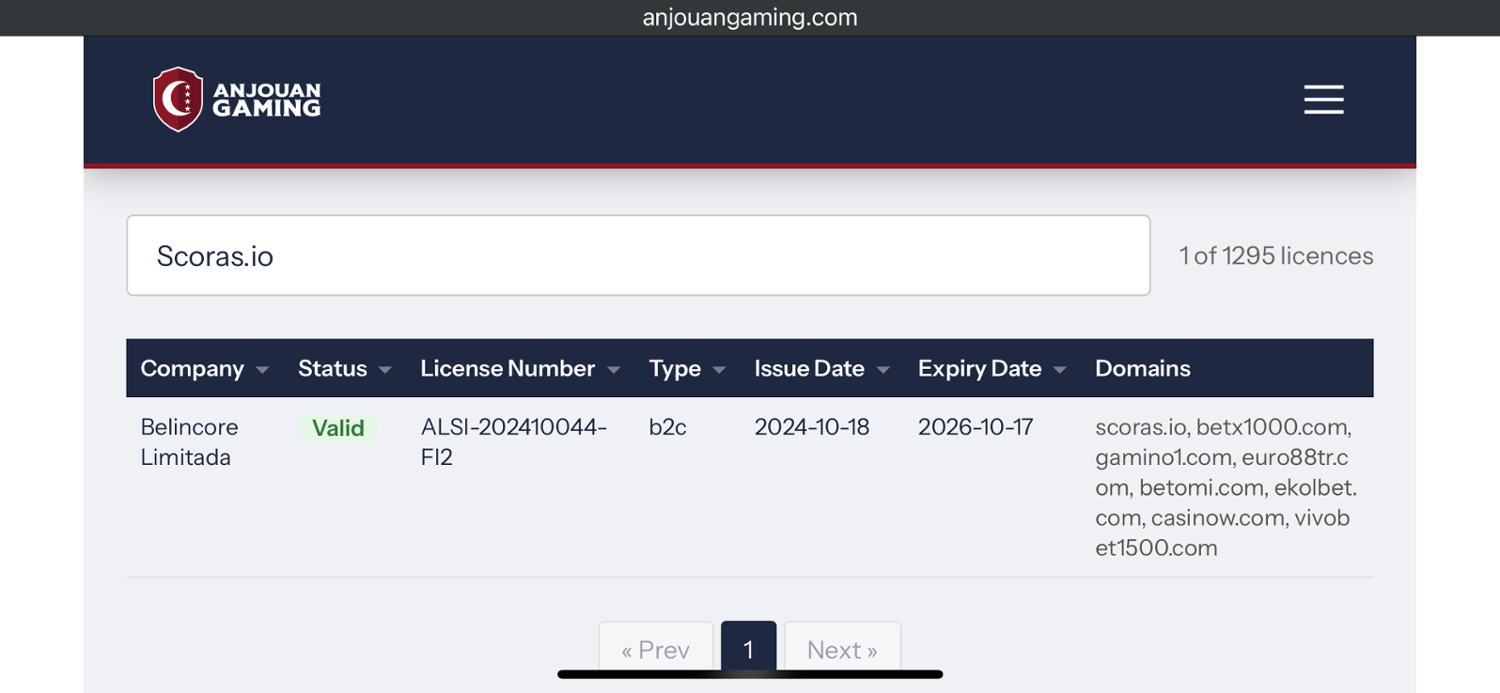Screen dimensions: 1500x693
Task: Click the licence search input field
Action: pyautogui.click(x=638, y=255)
